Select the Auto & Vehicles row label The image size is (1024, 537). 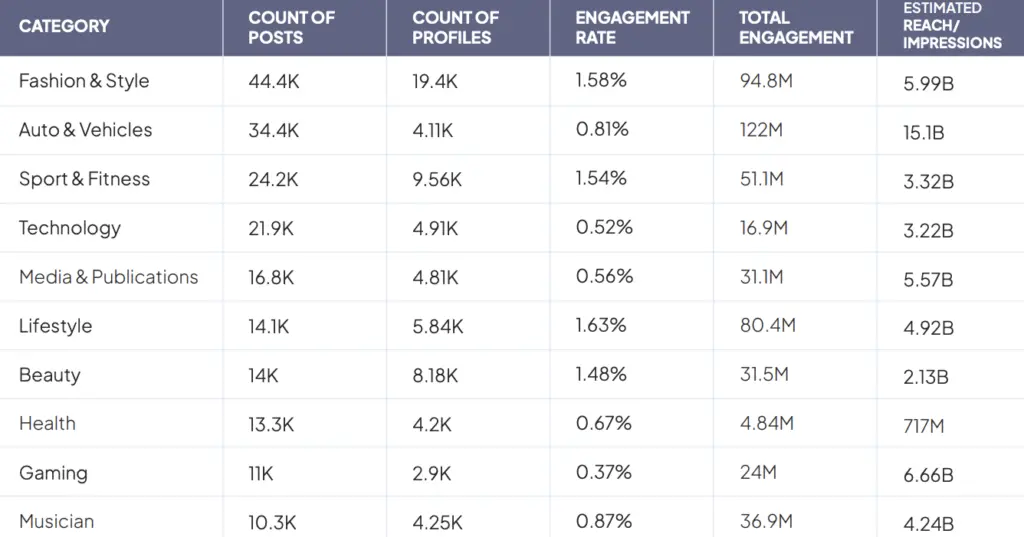[x=86, y=130]
